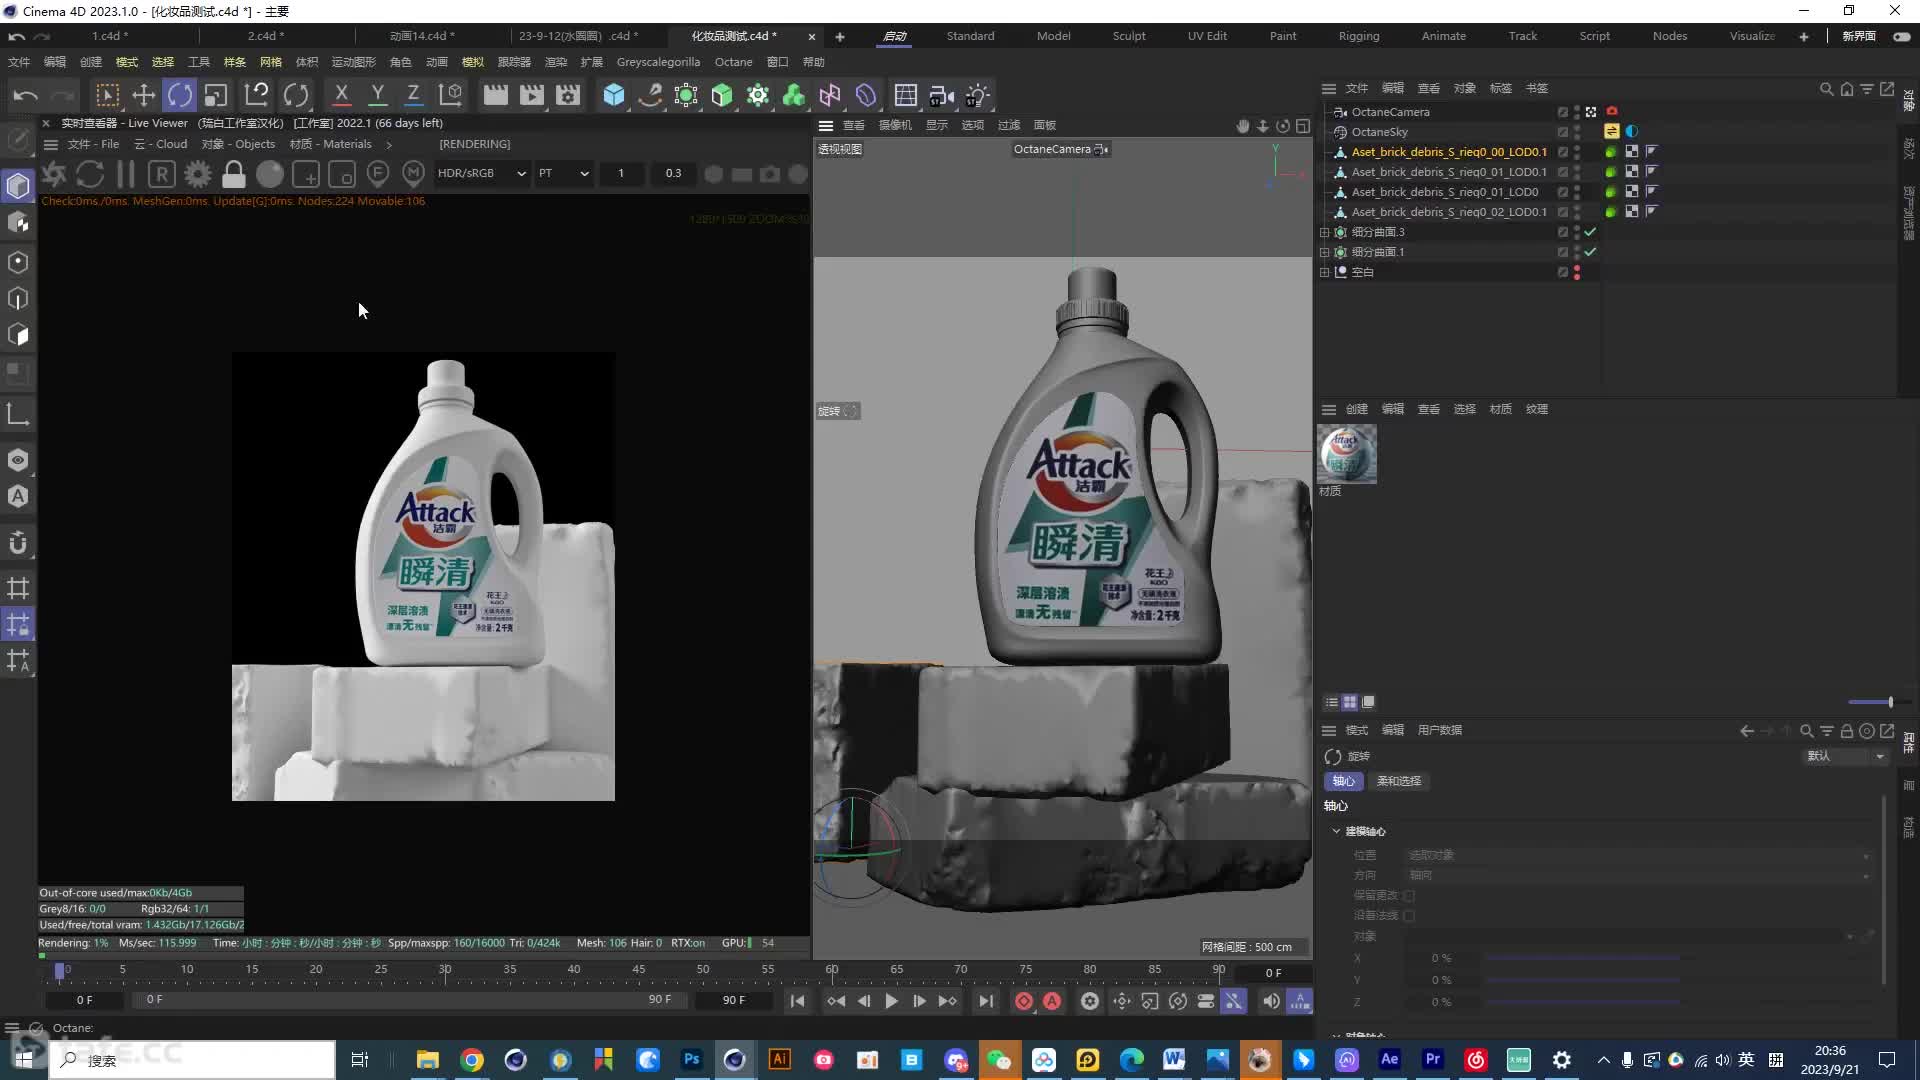Click the Undo arrow in main toolbar
The image size is (1920, 1080).
pyautogui.click(x=26, y=96)
